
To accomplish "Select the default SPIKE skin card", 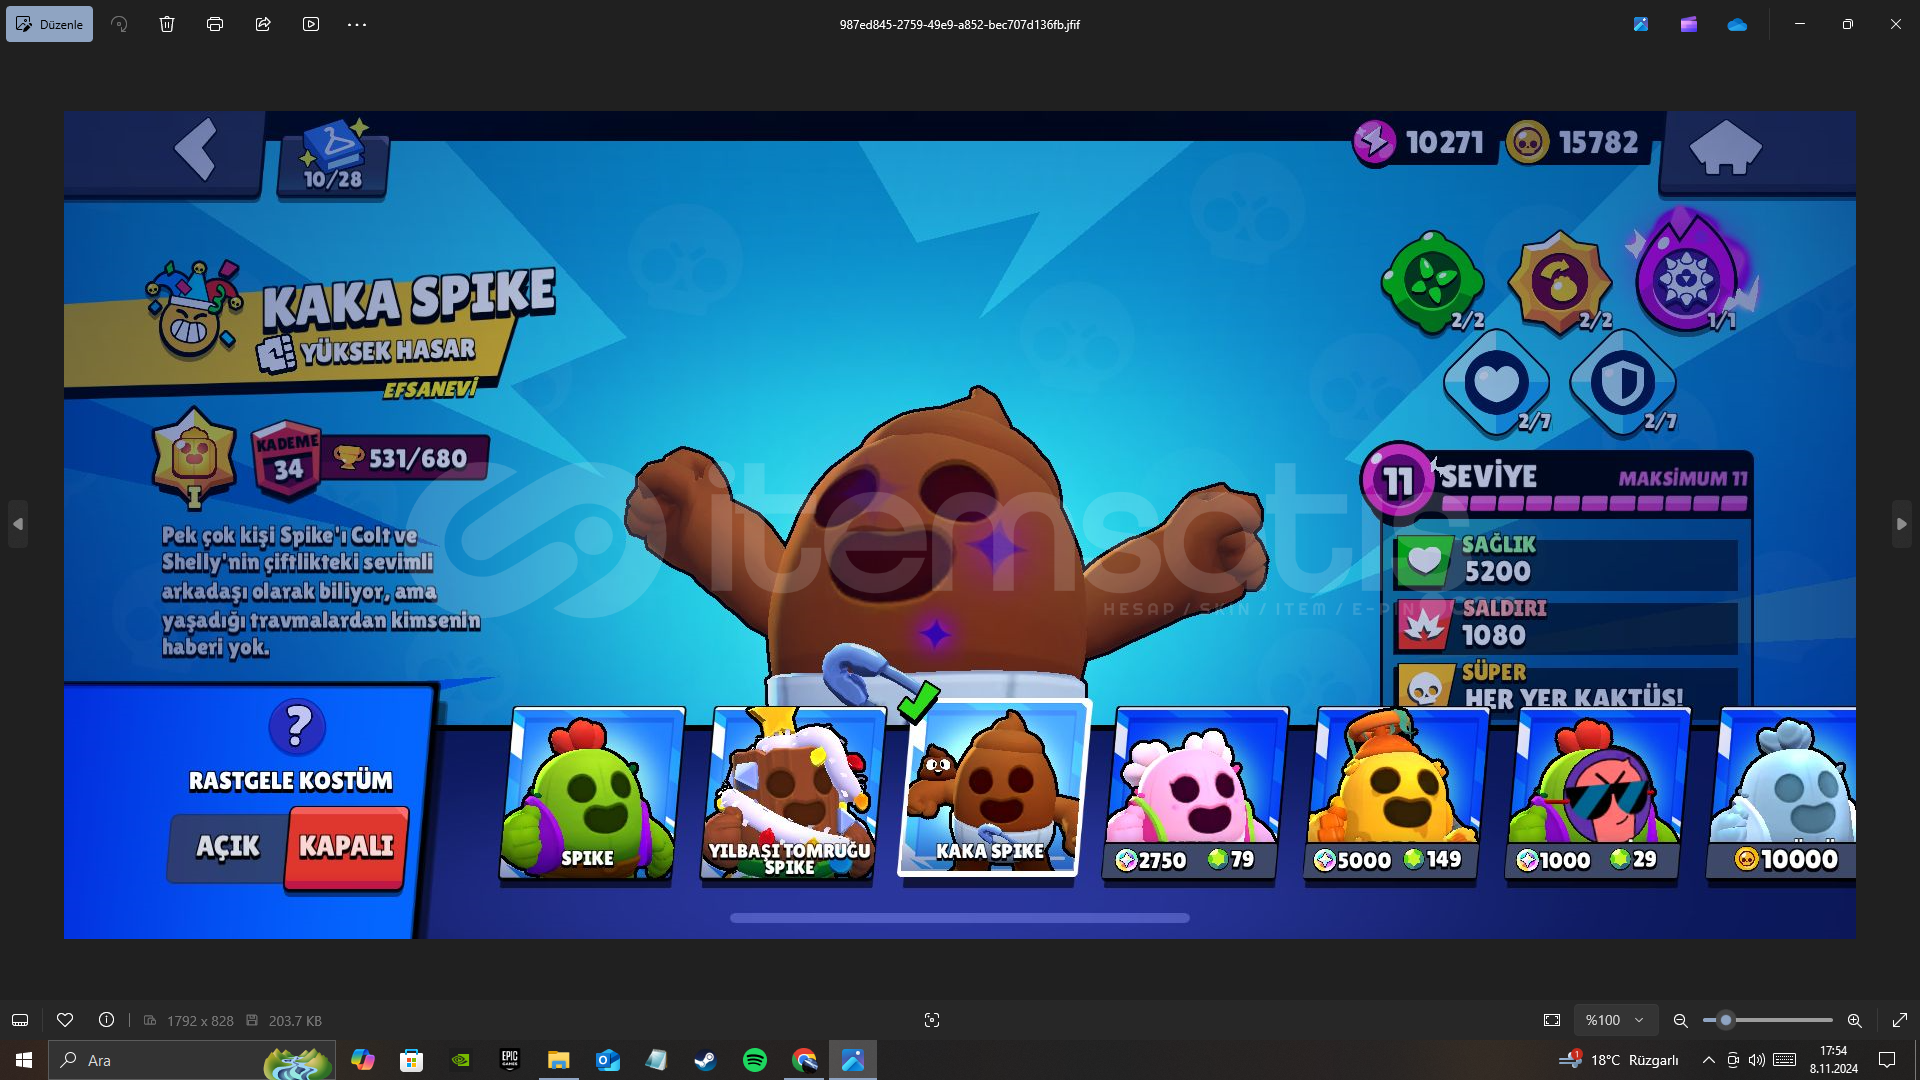I will coord(590,794).
